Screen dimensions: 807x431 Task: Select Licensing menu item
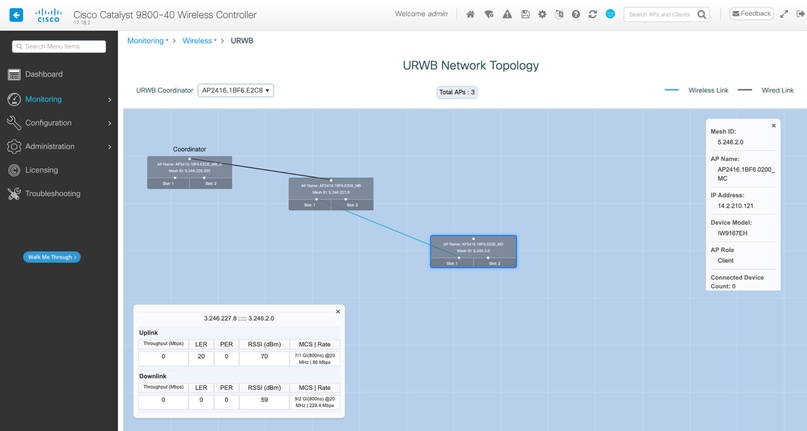[42, 170]
